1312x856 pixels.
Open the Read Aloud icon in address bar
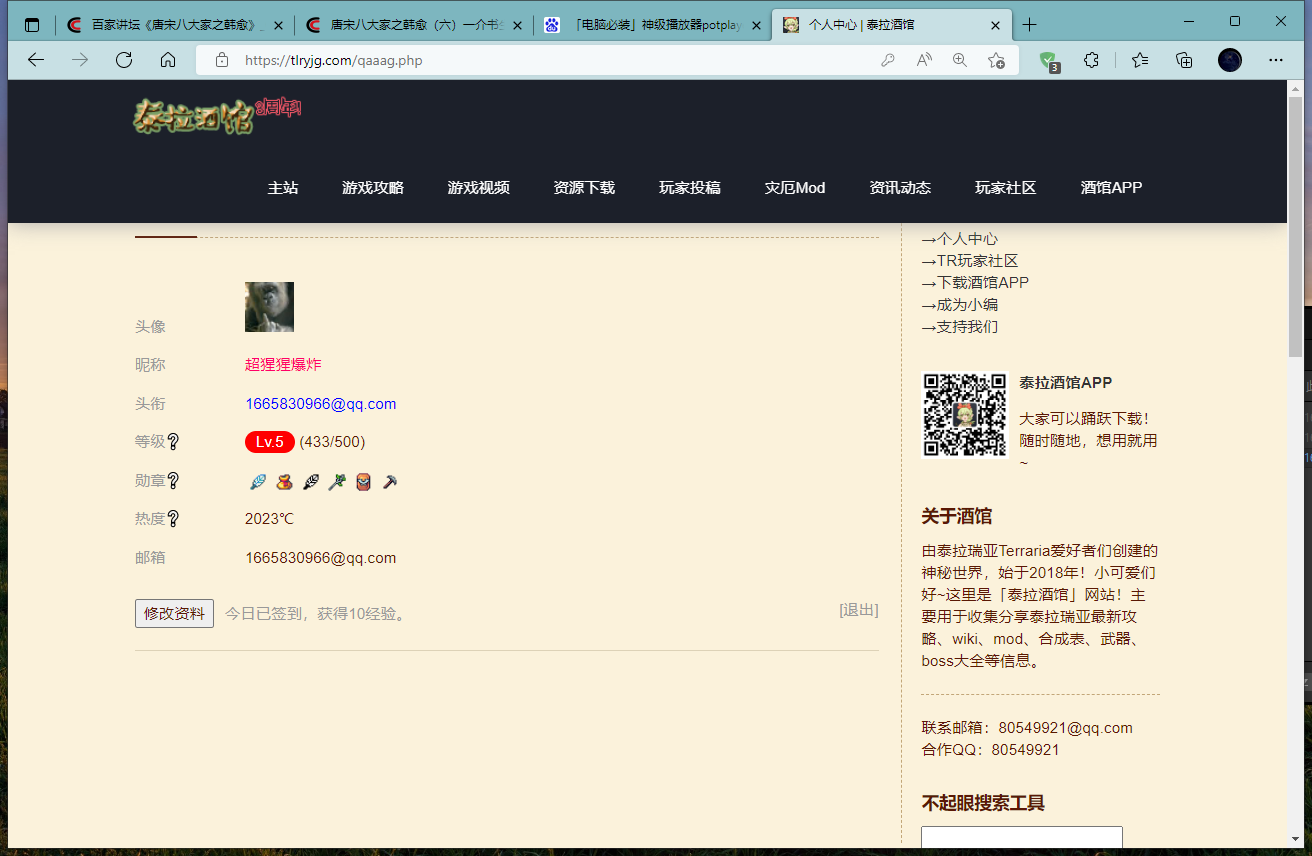924,60
